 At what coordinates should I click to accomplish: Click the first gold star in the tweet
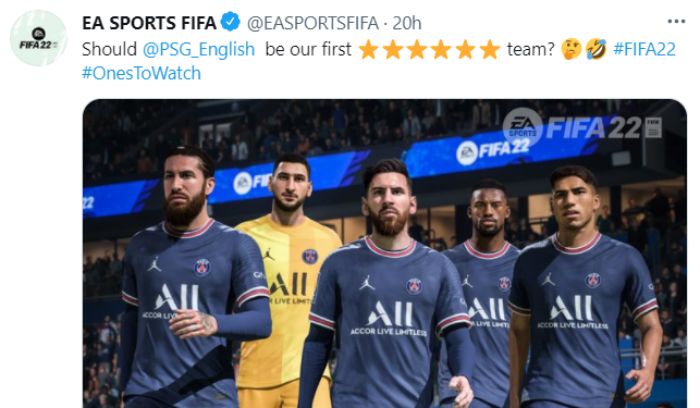click(x=368, y=49)
